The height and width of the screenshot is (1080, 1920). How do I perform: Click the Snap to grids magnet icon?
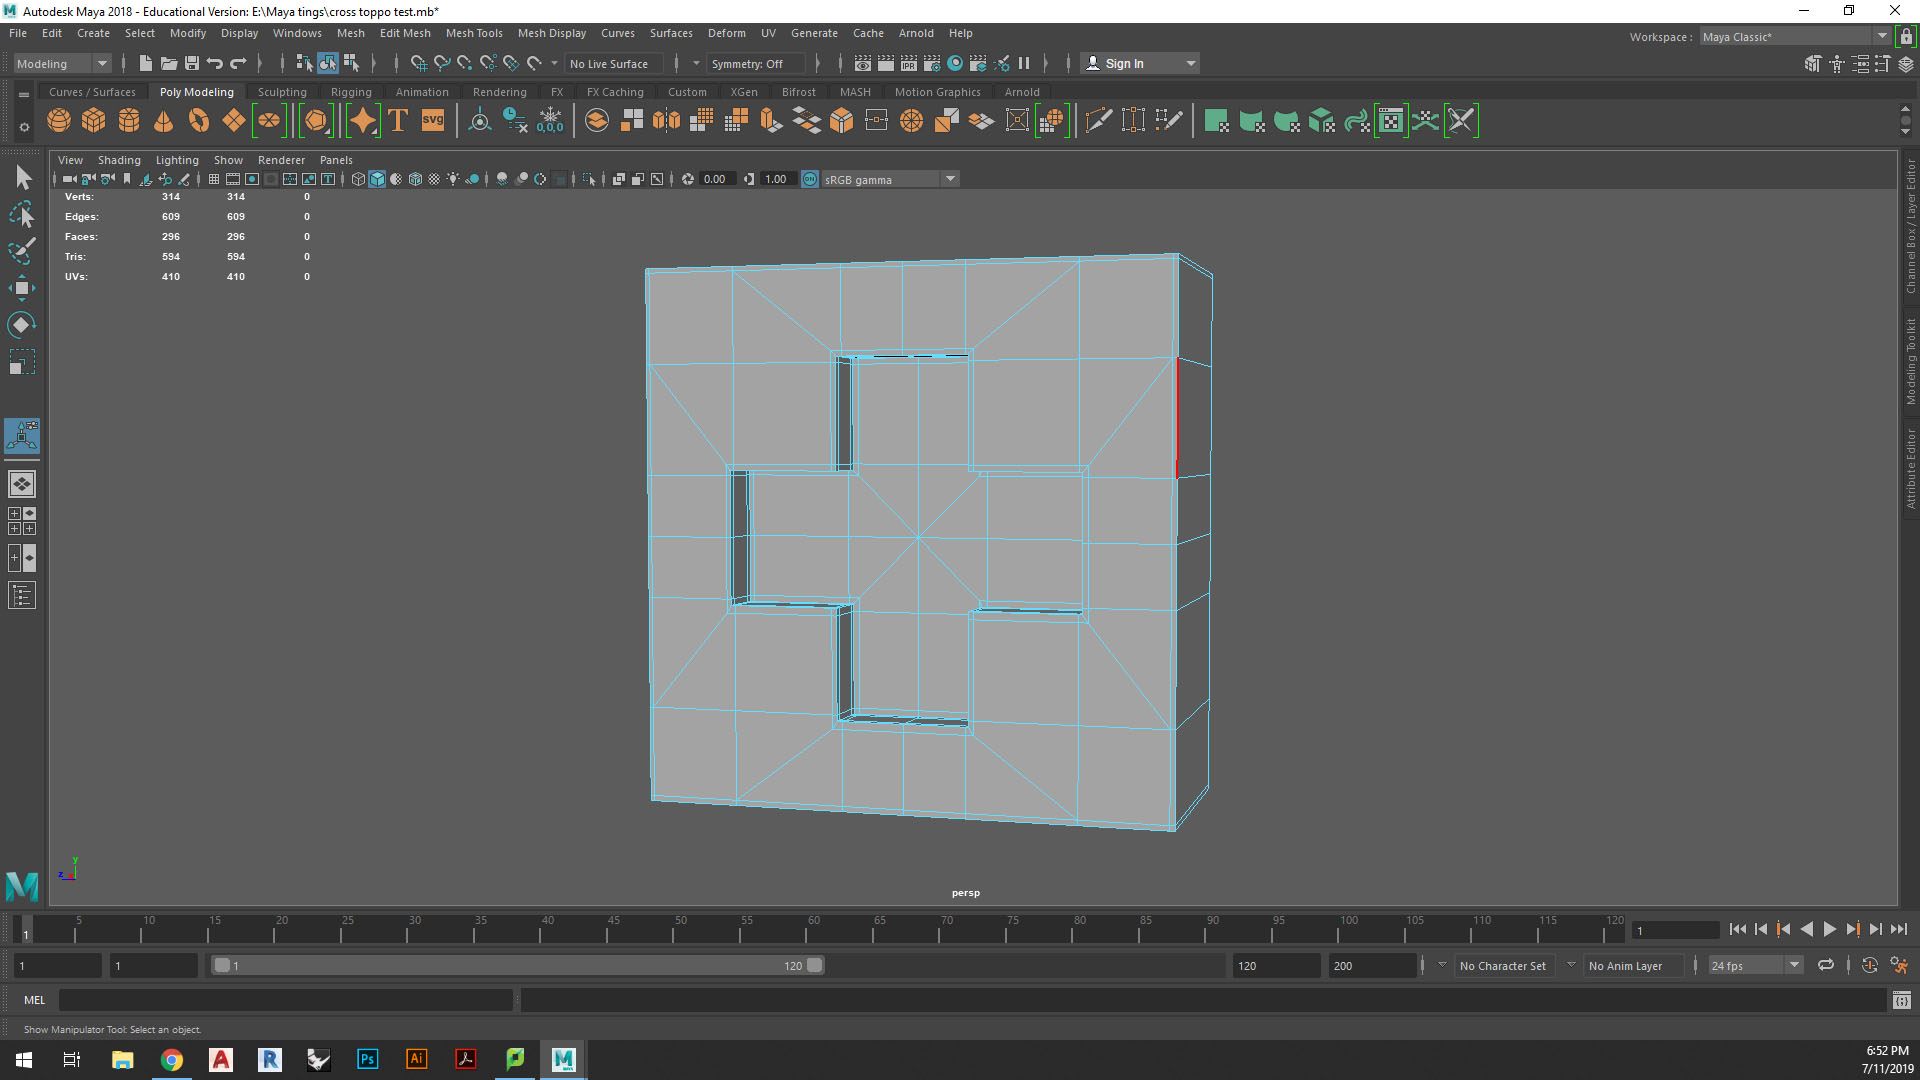tap(418, 63)
